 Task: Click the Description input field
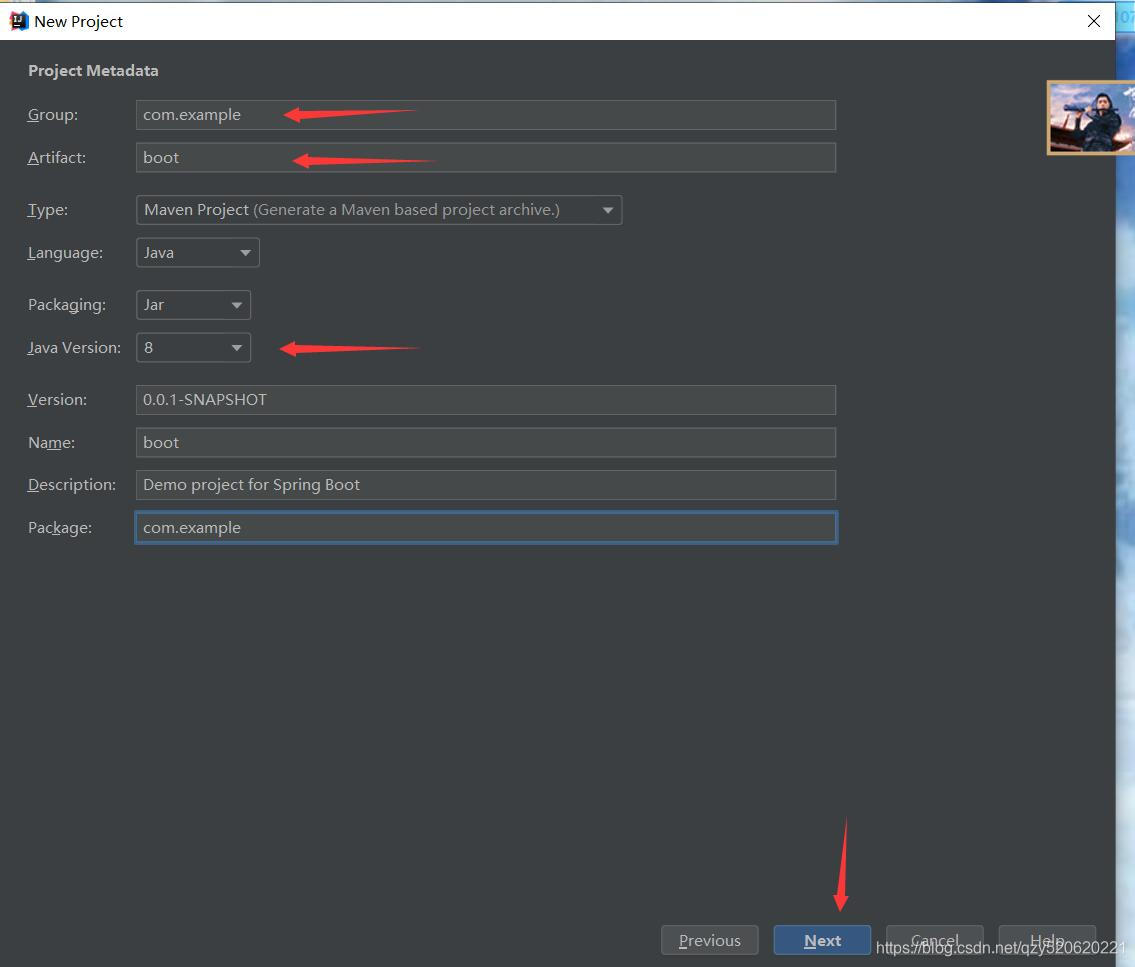(x=486, y=485)
